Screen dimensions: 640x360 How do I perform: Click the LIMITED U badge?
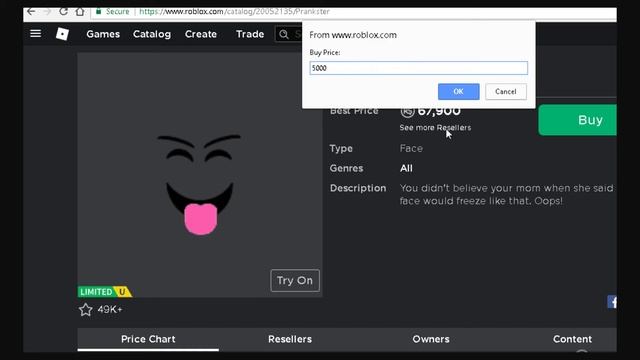(105, 292)
